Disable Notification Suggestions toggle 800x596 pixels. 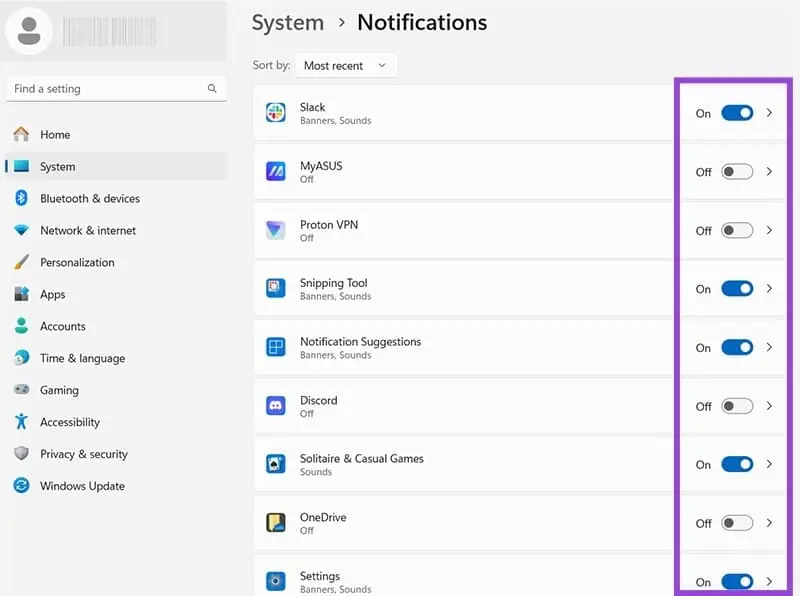pos(737,347)
